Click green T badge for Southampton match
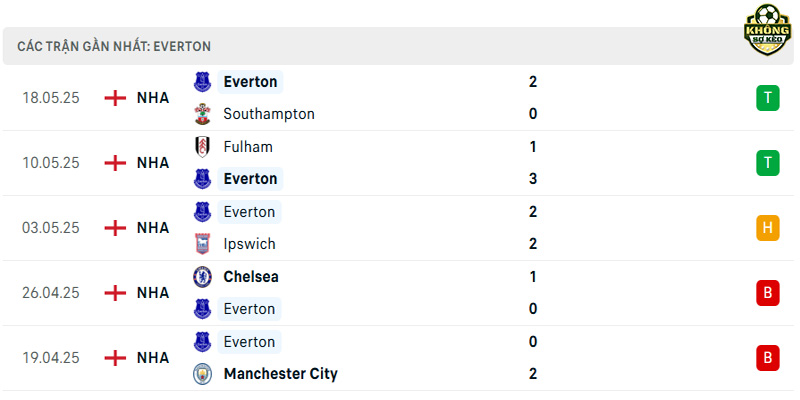 tap(767, 98)
